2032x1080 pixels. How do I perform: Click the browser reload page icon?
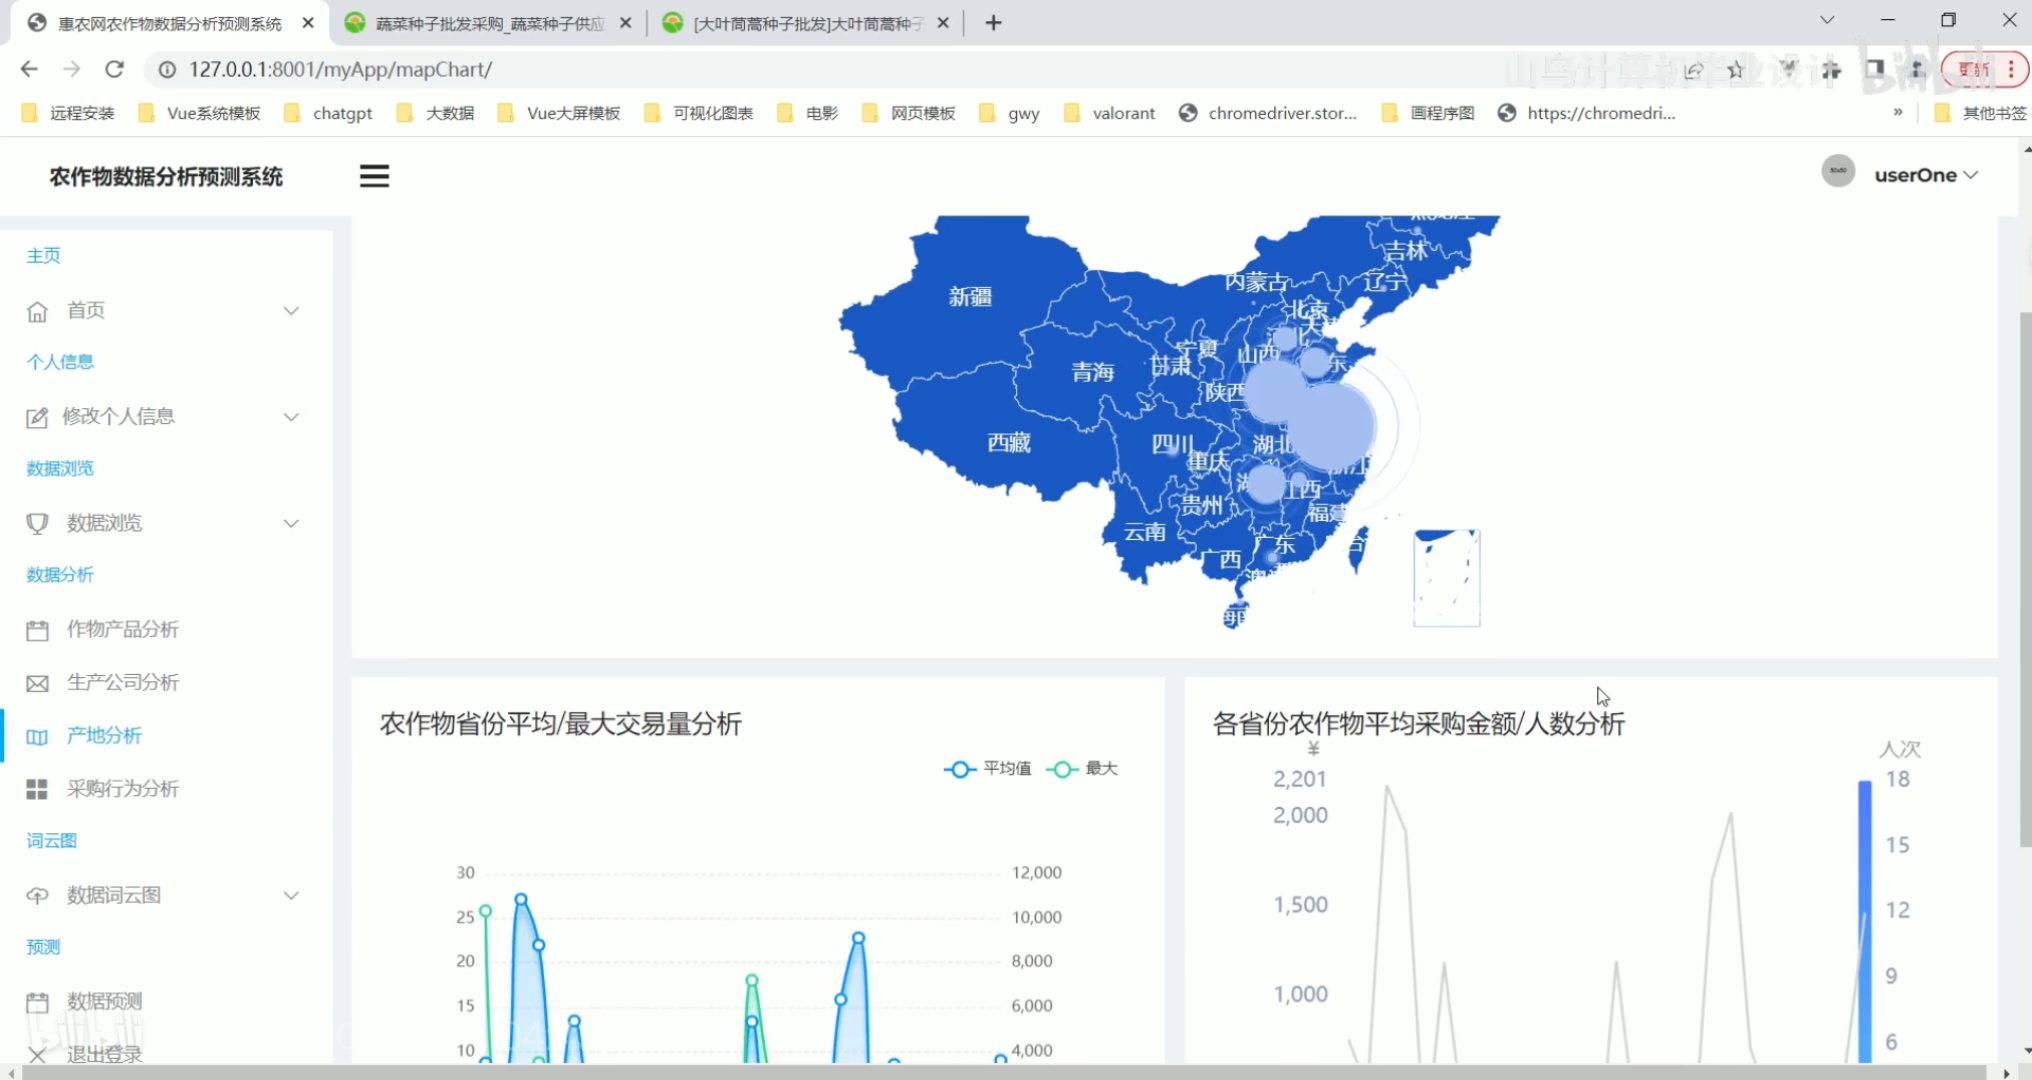tap(114, 69)
